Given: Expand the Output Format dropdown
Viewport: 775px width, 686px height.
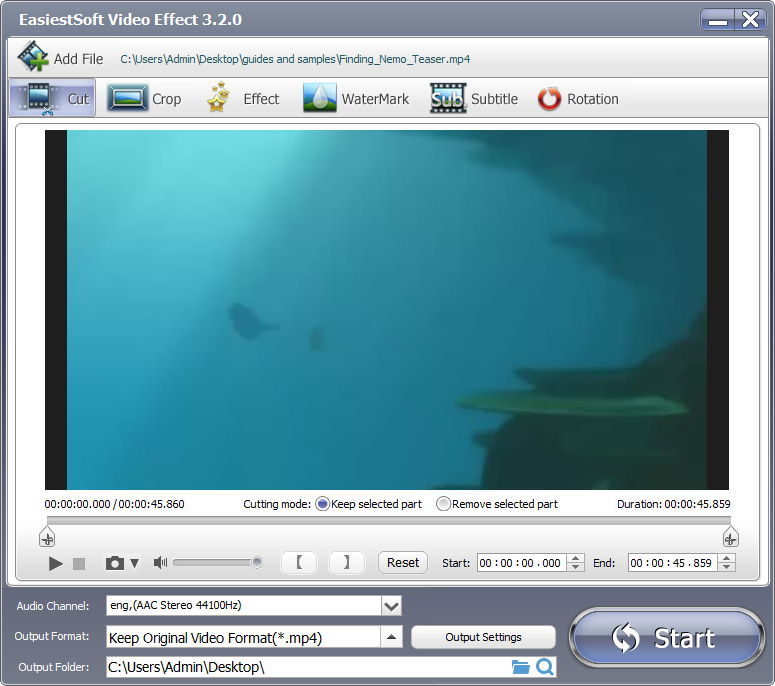Looking at the screenshot, I should coord(391,637).
